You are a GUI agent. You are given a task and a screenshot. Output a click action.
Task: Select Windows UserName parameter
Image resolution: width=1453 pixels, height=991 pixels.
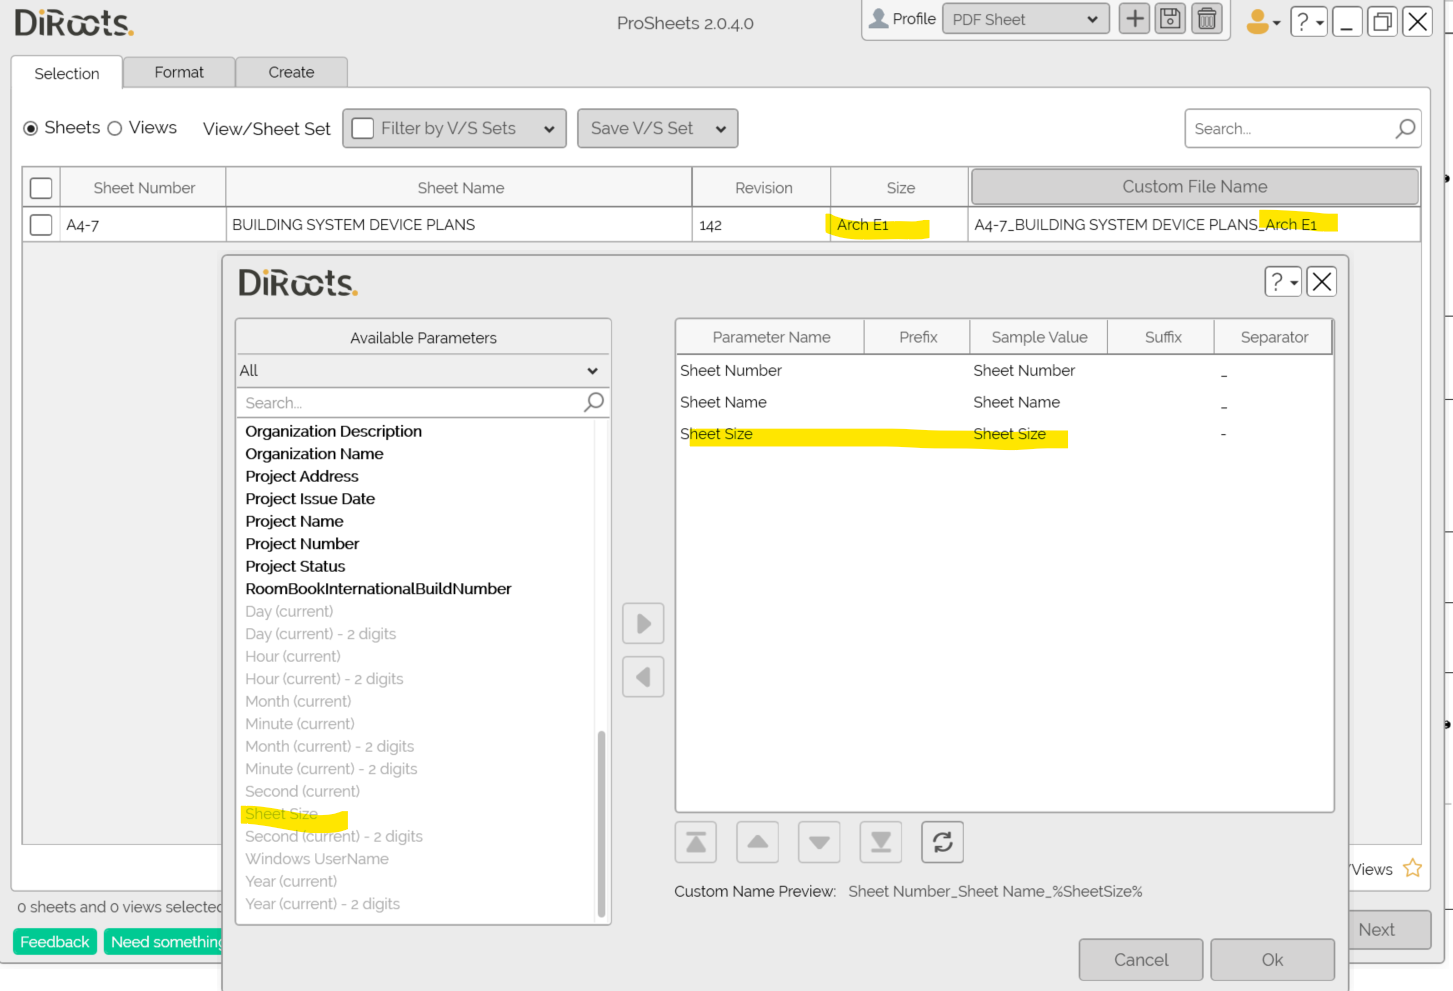point(317,859)
